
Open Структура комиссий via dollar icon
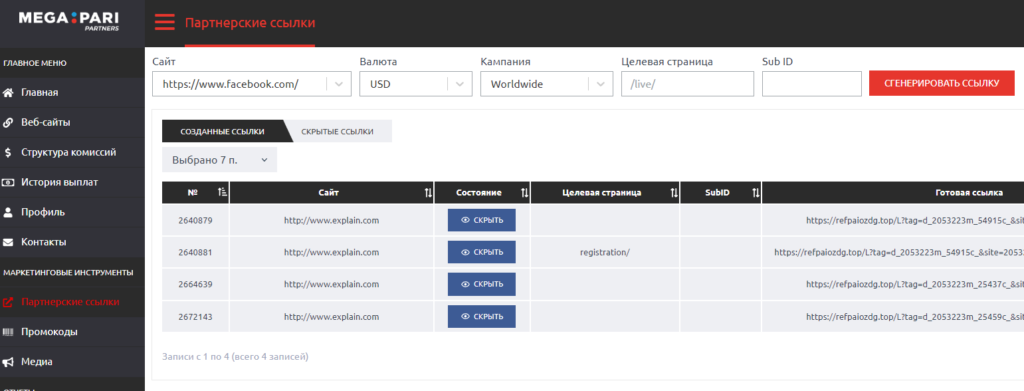pos(8,153)
